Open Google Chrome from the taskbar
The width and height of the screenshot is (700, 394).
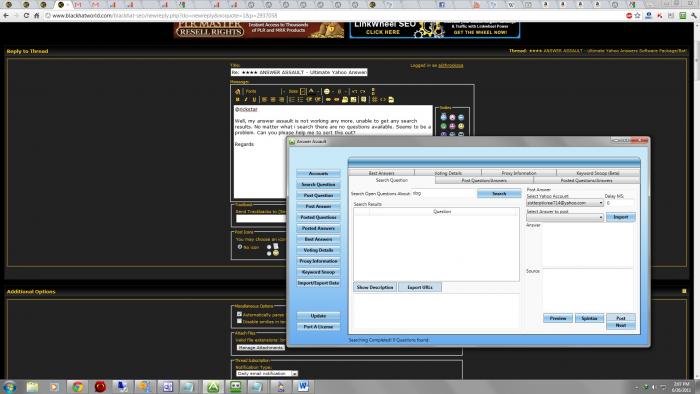78,386
